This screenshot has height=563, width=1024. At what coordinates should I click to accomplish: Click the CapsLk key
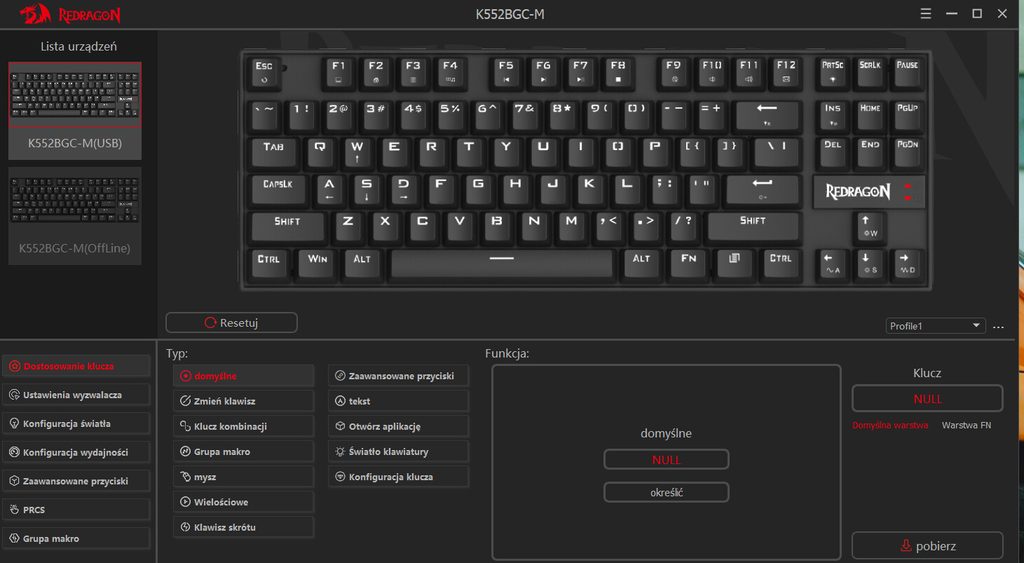coord(278,189)
